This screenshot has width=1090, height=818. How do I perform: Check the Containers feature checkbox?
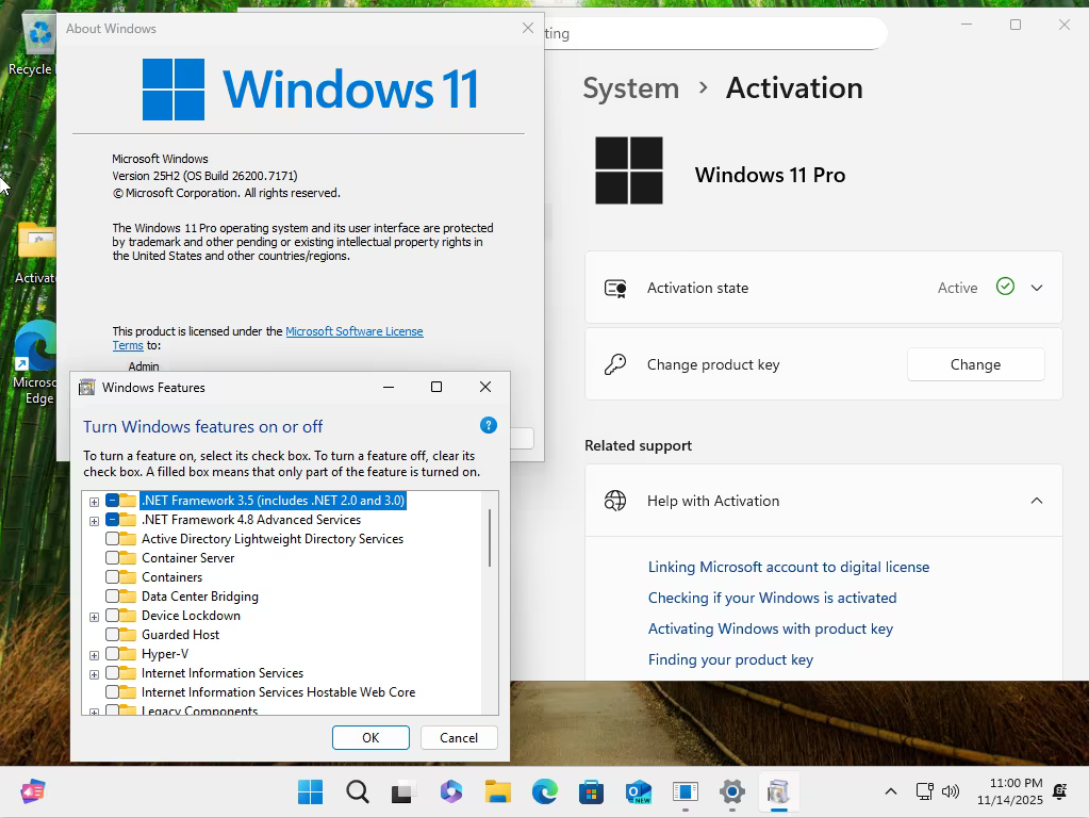112,577
